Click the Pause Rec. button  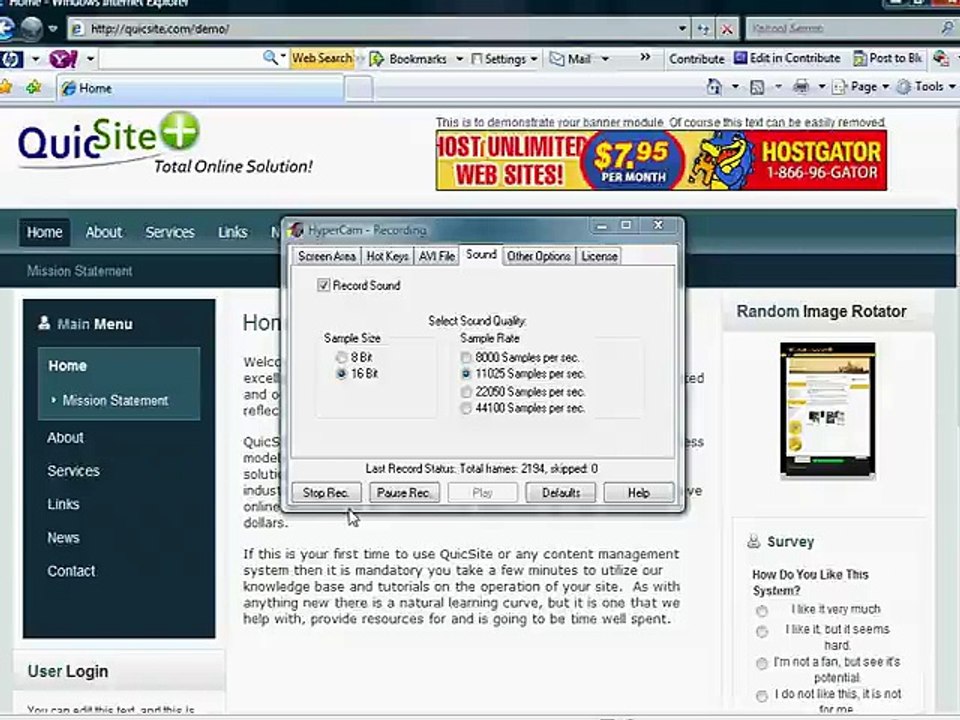[403, 493]
